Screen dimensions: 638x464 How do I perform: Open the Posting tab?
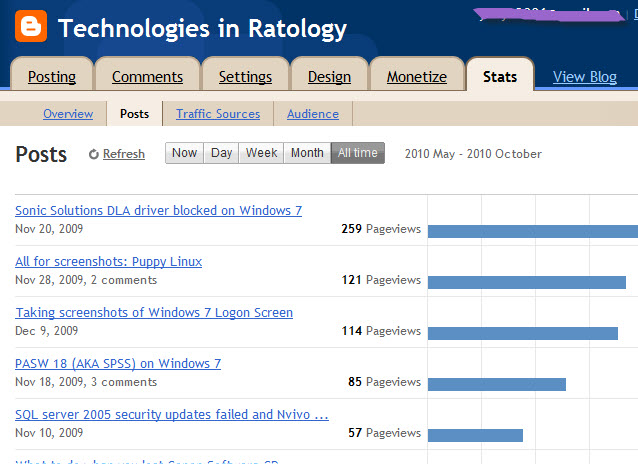tap(51, 76)
